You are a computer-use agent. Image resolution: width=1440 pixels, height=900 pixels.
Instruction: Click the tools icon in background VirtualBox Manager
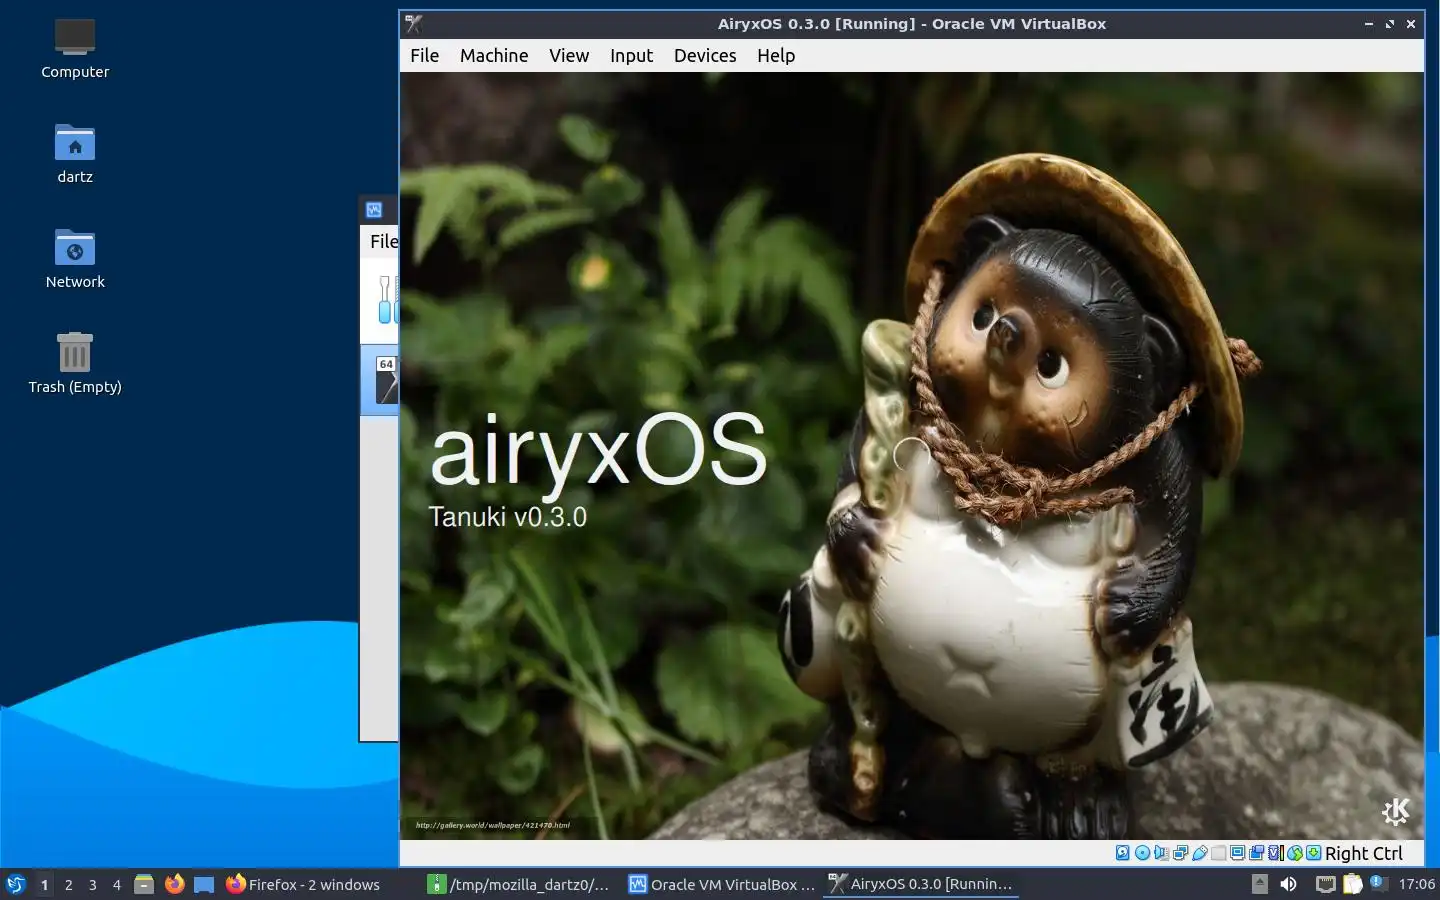click(x=387, y=299)
